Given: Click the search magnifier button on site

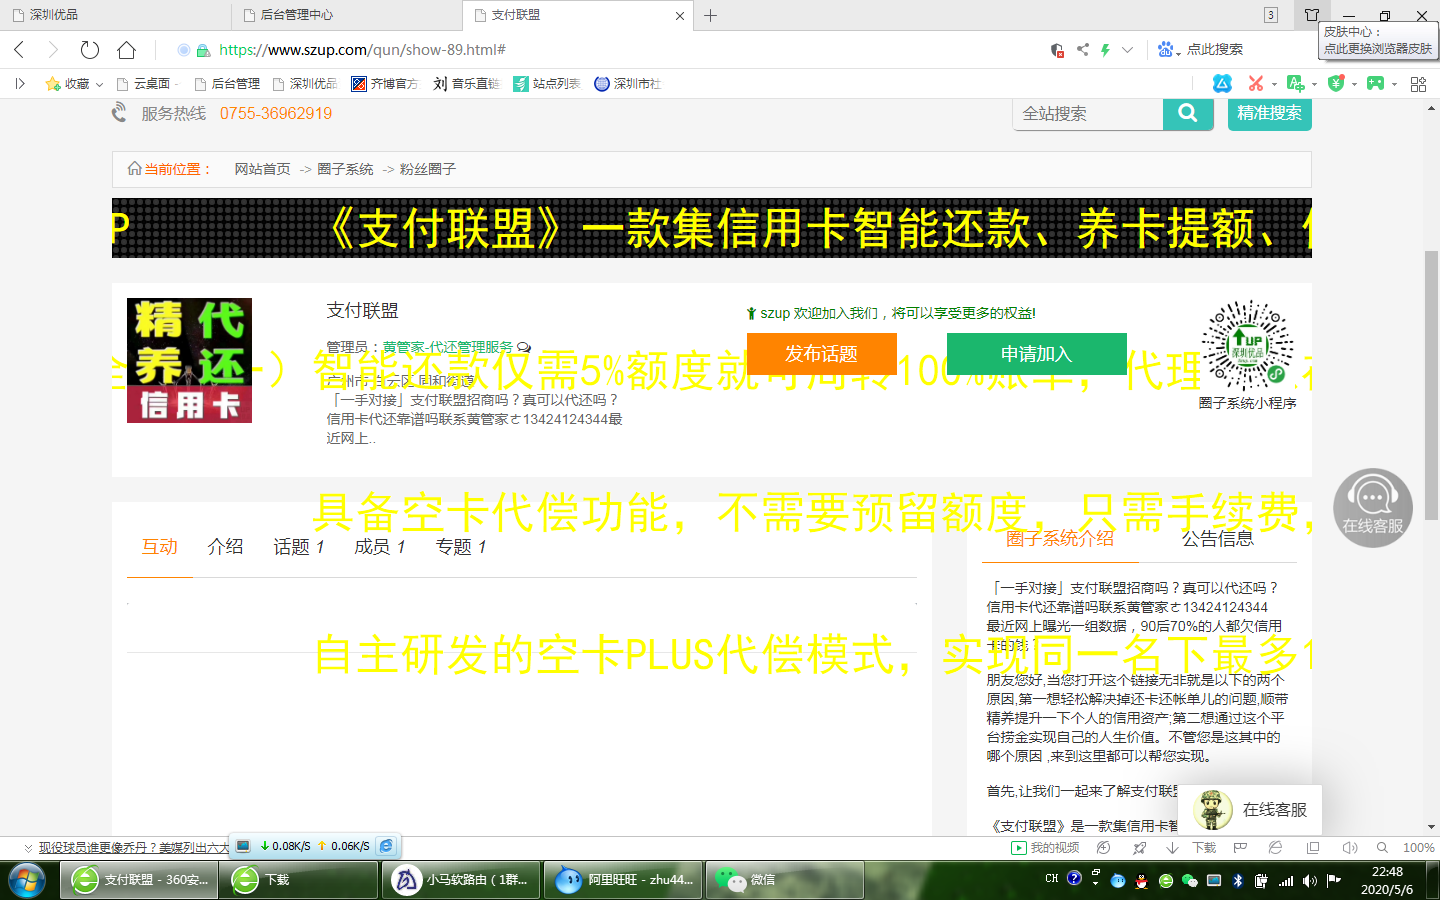Looking at the screenshot, I should coord(1187,113).
